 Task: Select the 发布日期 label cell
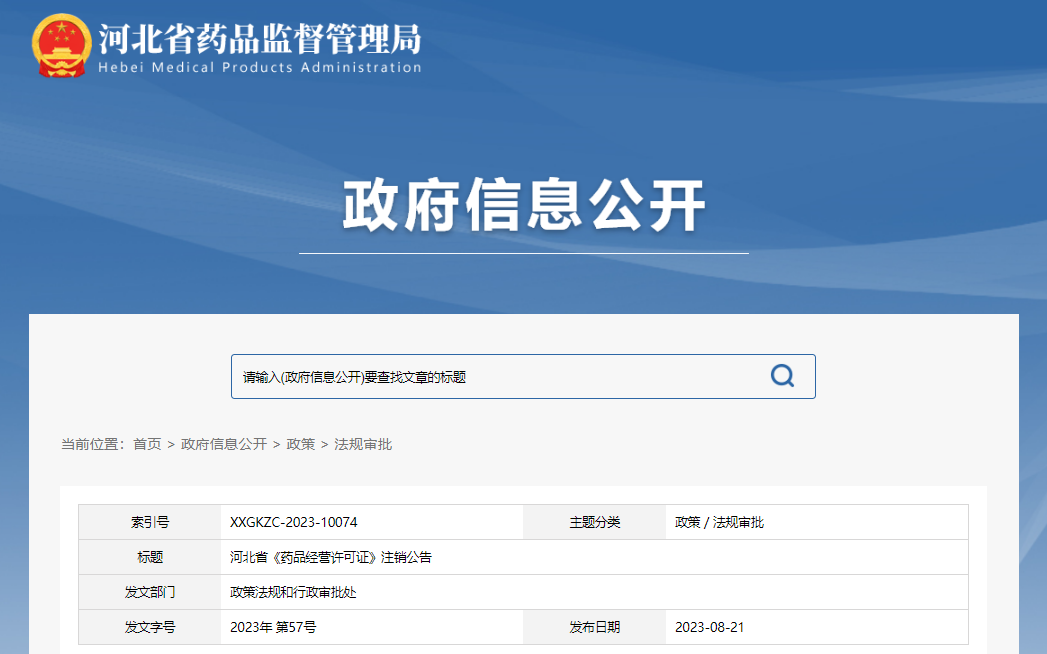(594, 627)
